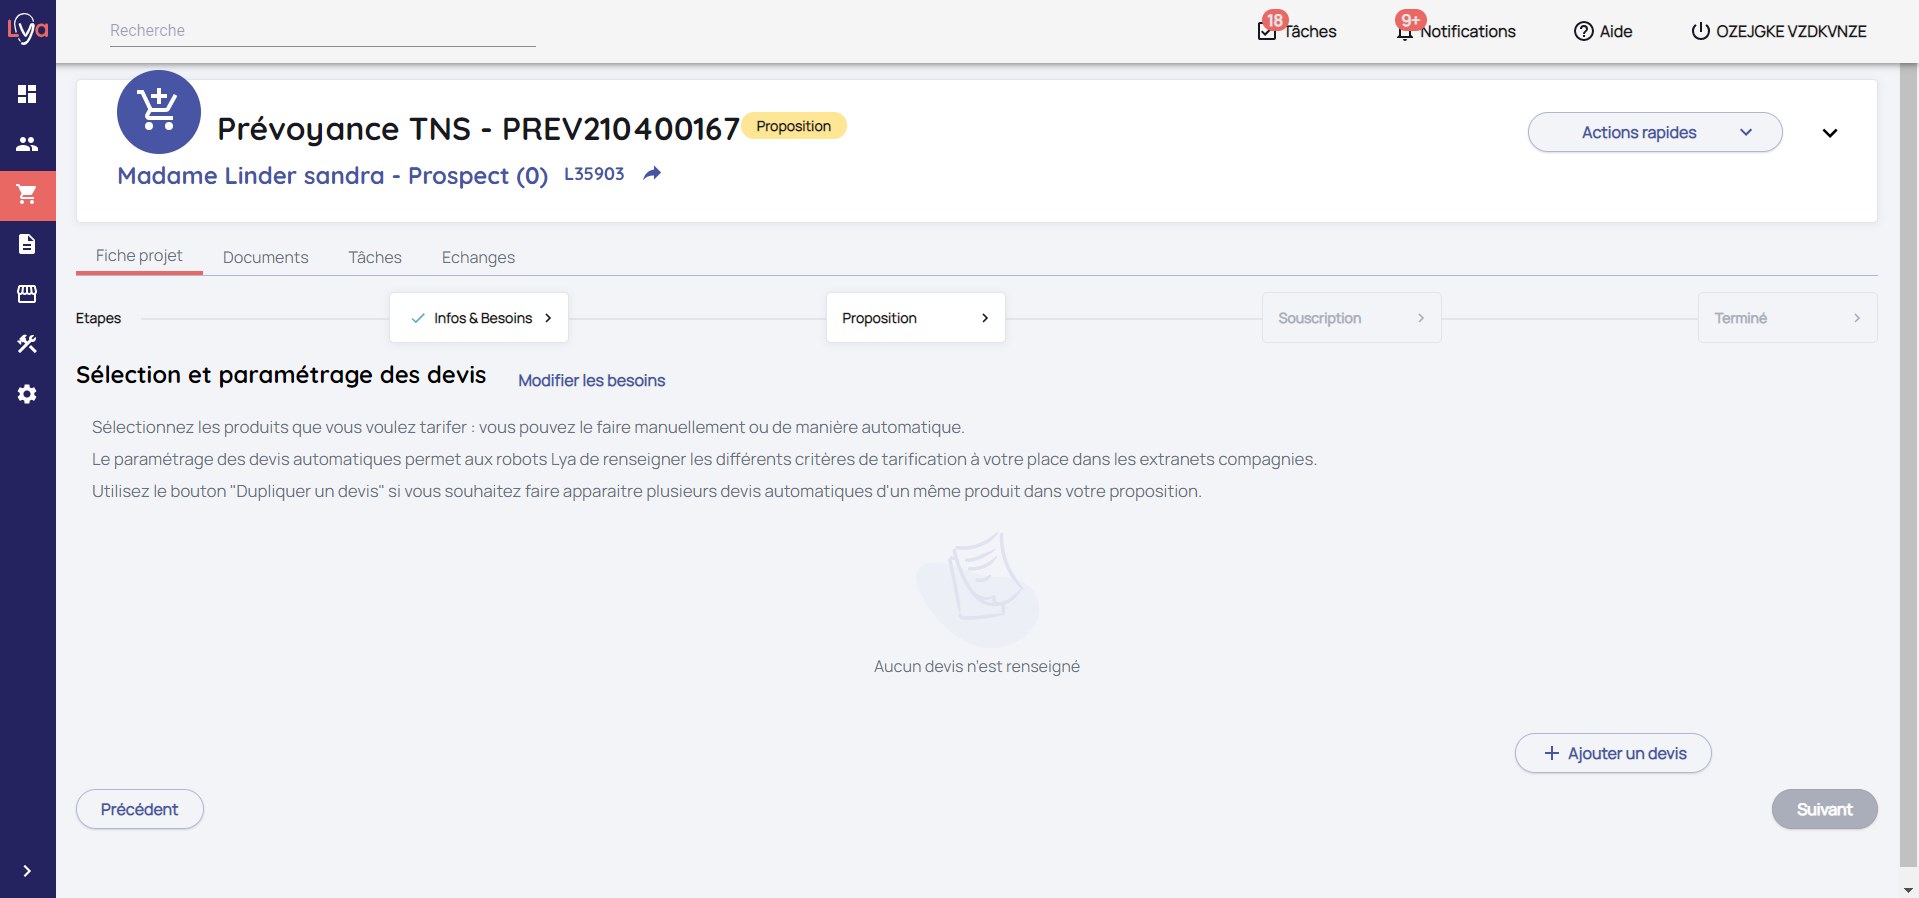Switch to the Documents tab
This screenshot has height=898, width=1919.
[265, 257]
